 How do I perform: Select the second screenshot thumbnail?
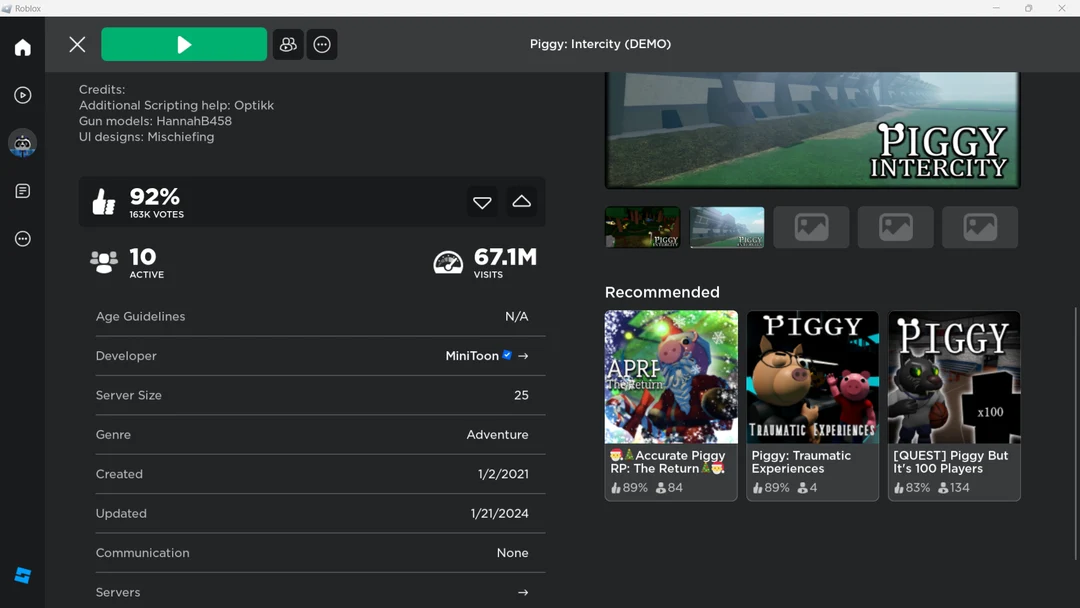727,227
